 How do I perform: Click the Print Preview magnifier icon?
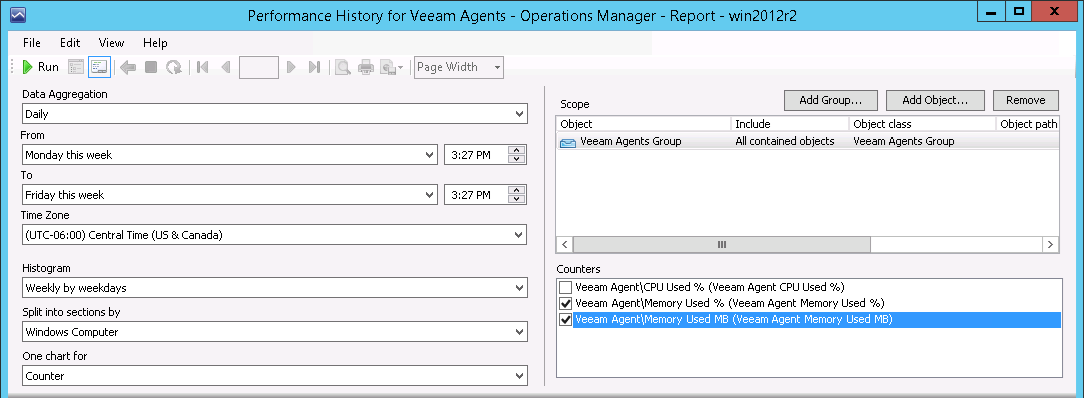tap(342, 67)
